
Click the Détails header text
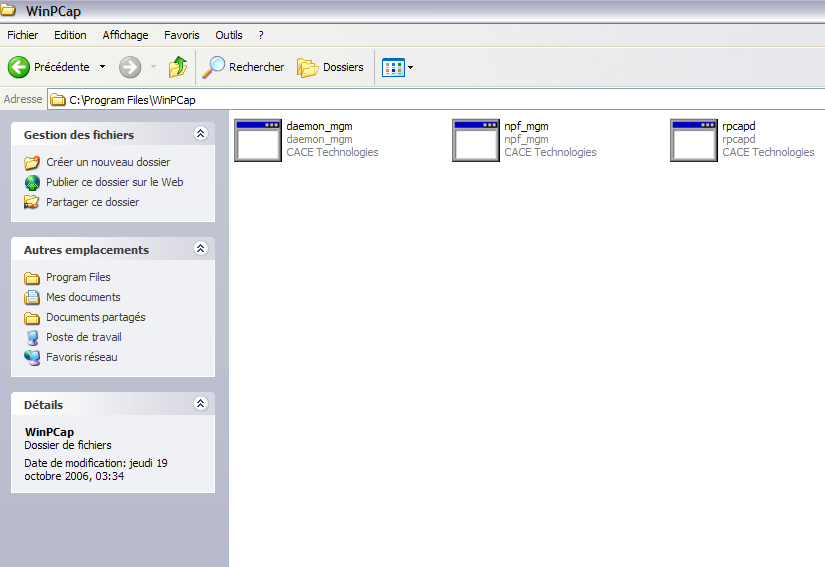tap(43, 405)
